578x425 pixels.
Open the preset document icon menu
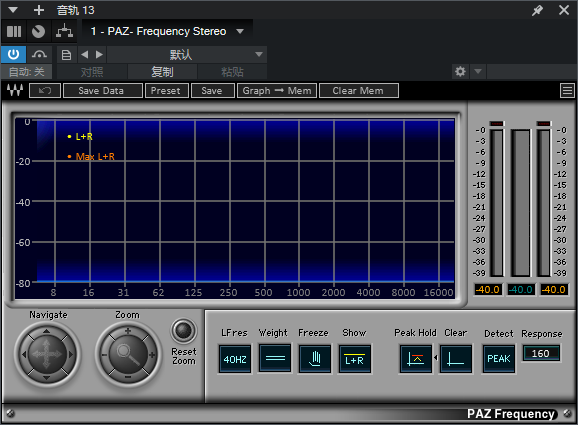(66, 55)
